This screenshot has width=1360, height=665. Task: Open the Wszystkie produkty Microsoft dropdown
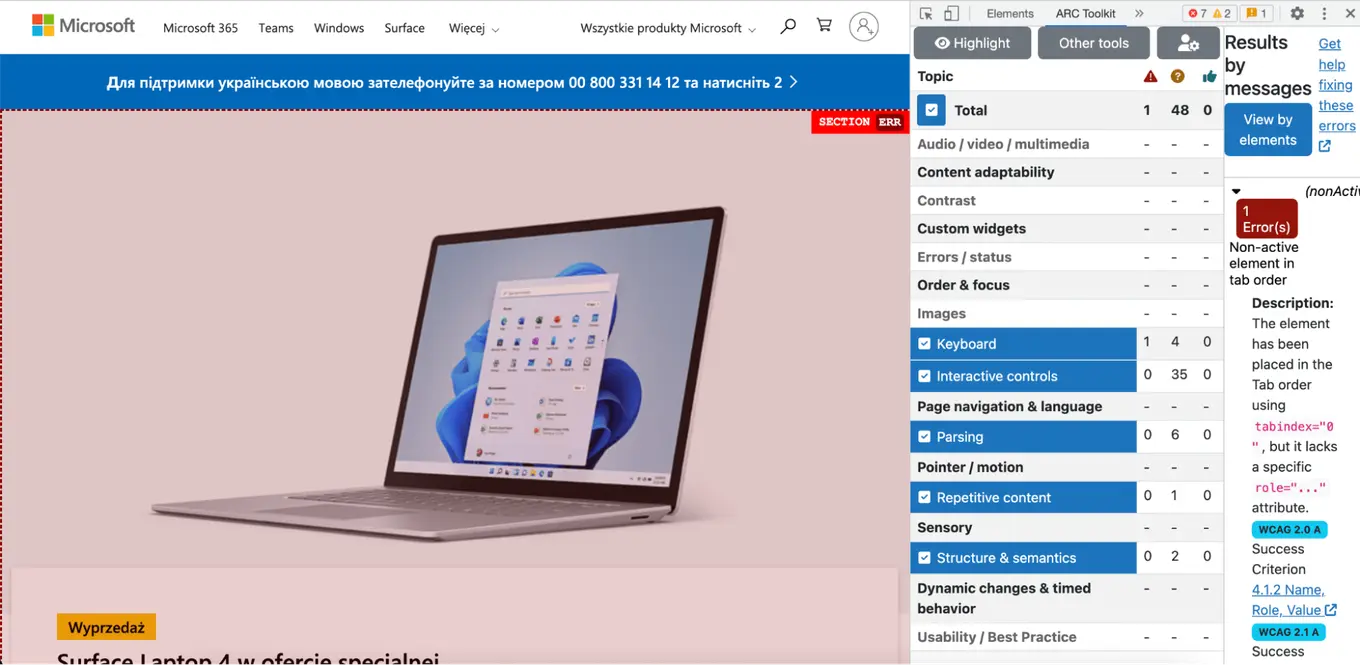click(667, 28)
